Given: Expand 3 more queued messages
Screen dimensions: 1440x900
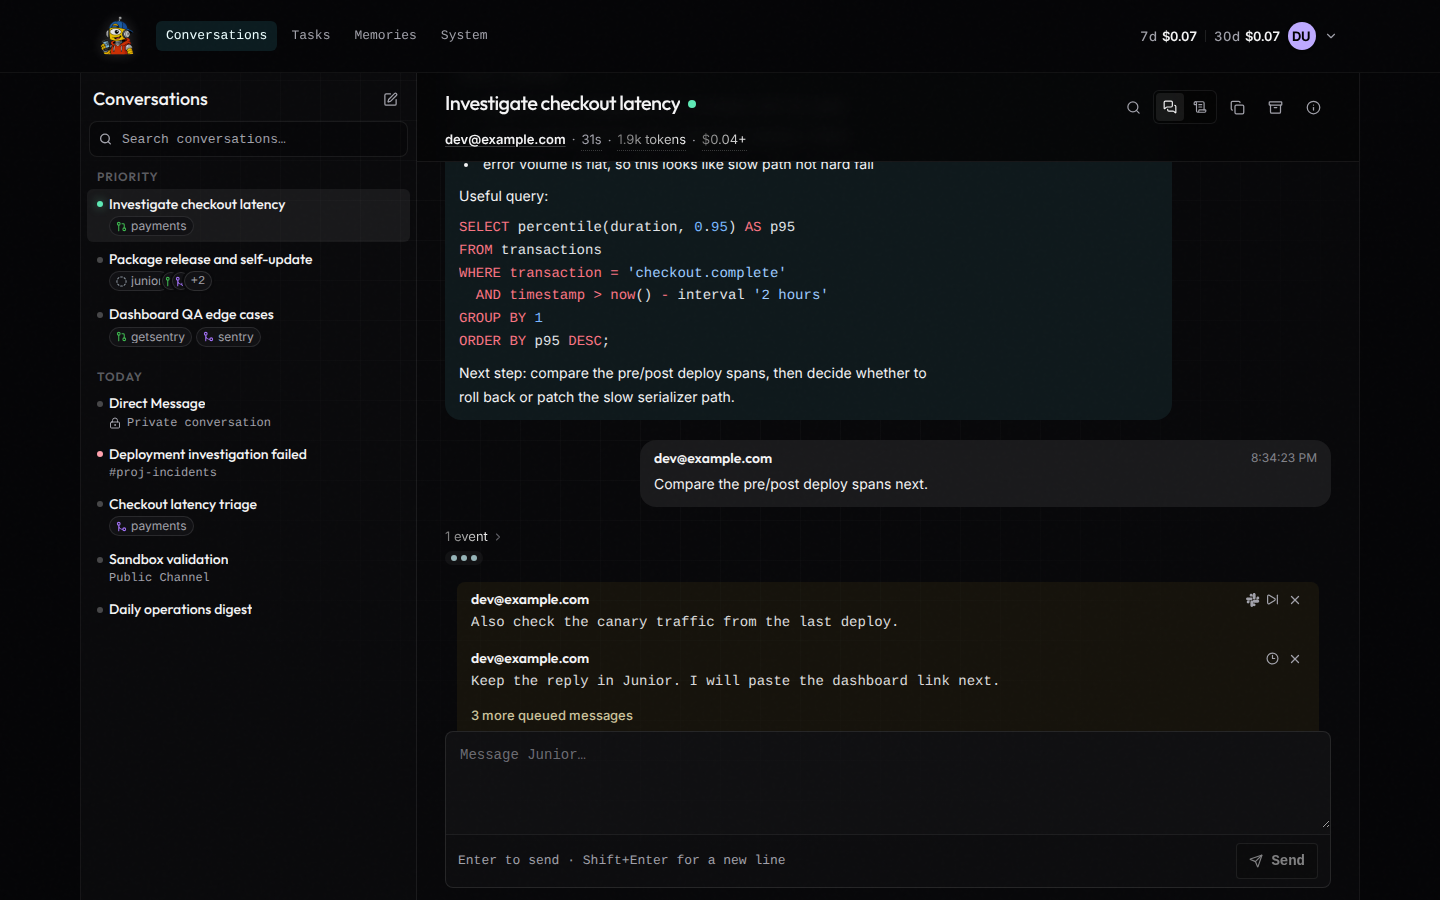Looking at the screenshot, I should click(552, 716).
